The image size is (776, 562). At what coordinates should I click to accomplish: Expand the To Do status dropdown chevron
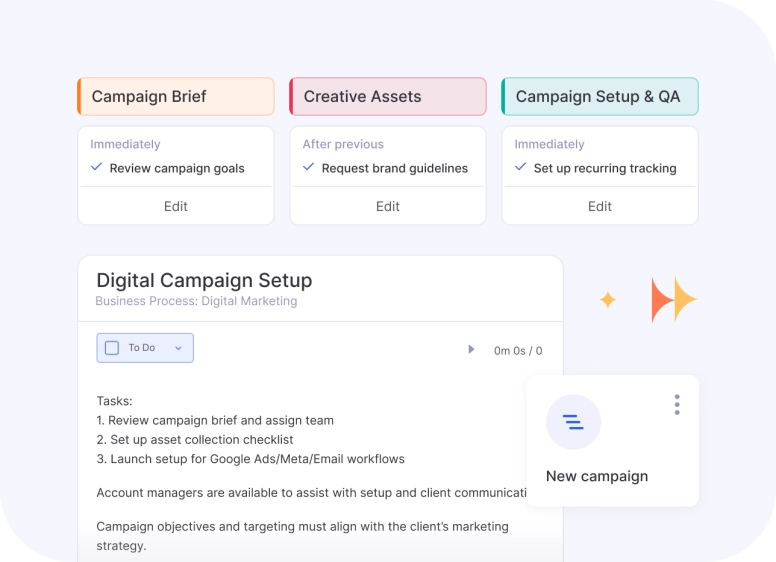tap(178, 348)
